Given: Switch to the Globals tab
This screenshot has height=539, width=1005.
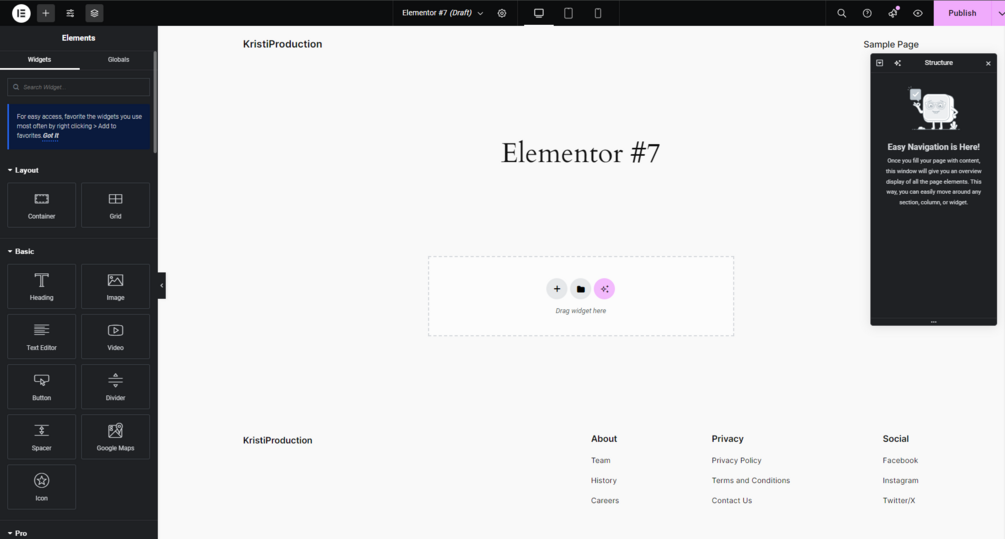Looking at the screenshot, I should pyautogui.click(x=118, y=60).
